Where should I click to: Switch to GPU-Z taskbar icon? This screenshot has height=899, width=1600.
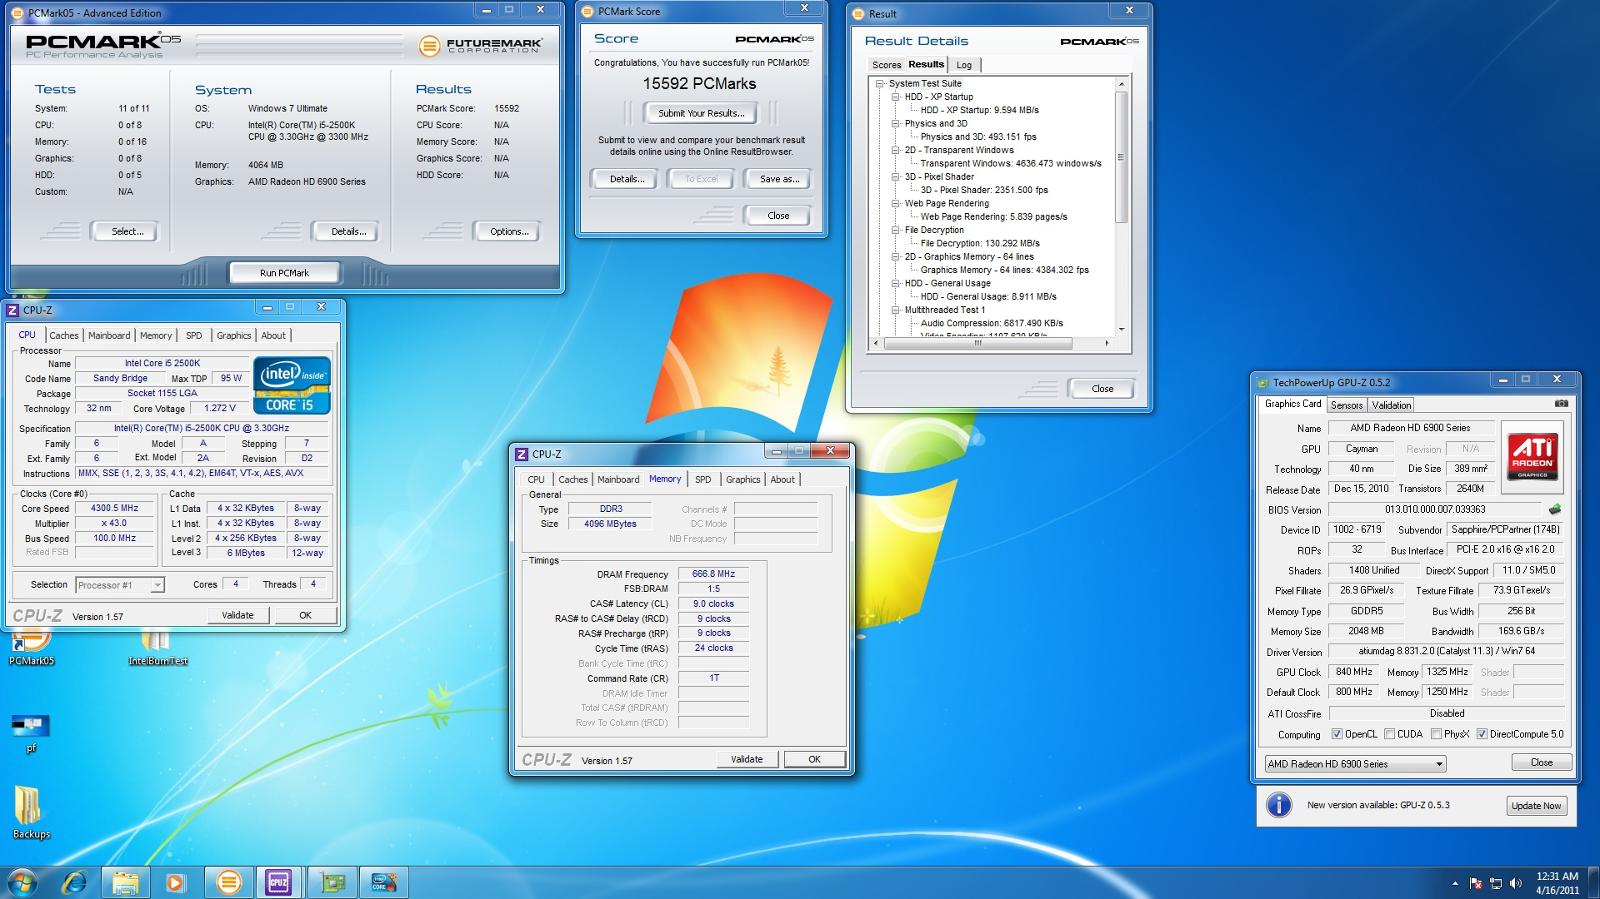click(x=331, y=882)
